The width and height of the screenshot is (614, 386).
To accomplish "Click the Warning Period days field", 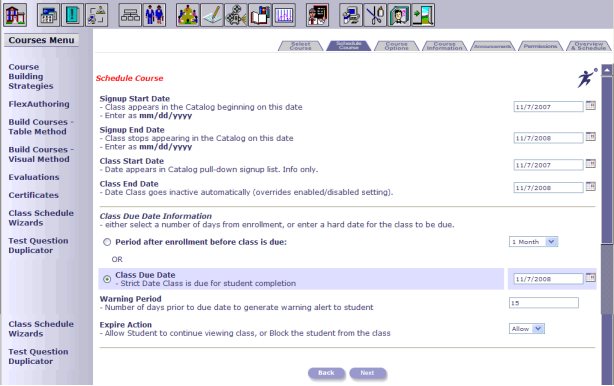I will [544, 303].
